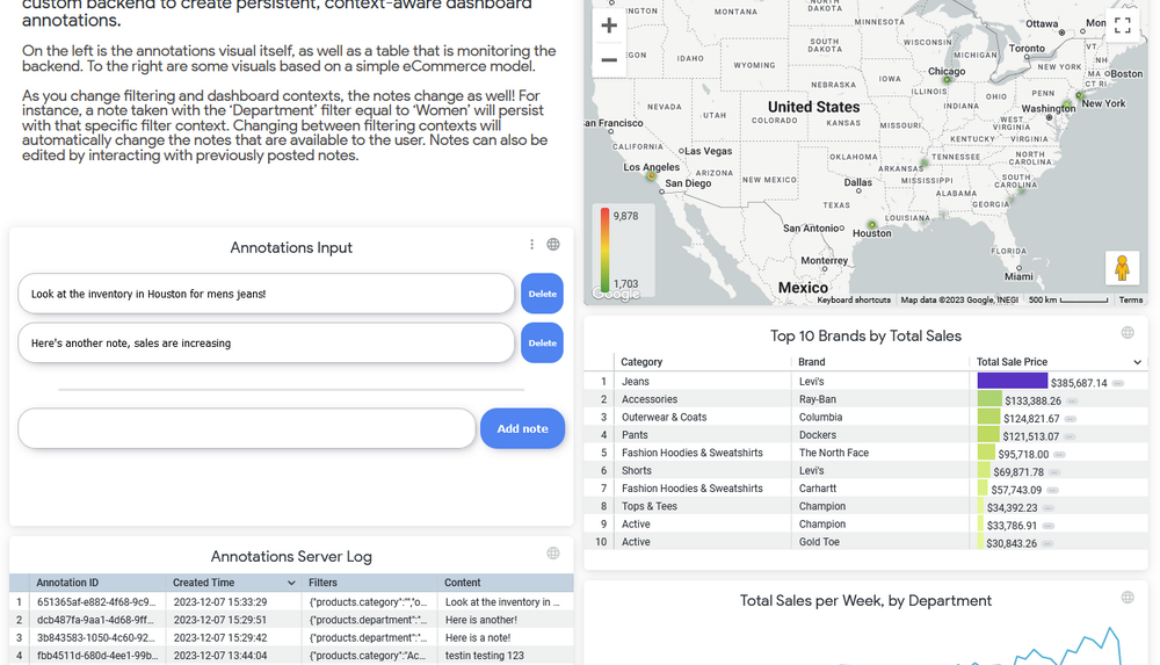Click the map heat legend color bar

tap(605, 249)
